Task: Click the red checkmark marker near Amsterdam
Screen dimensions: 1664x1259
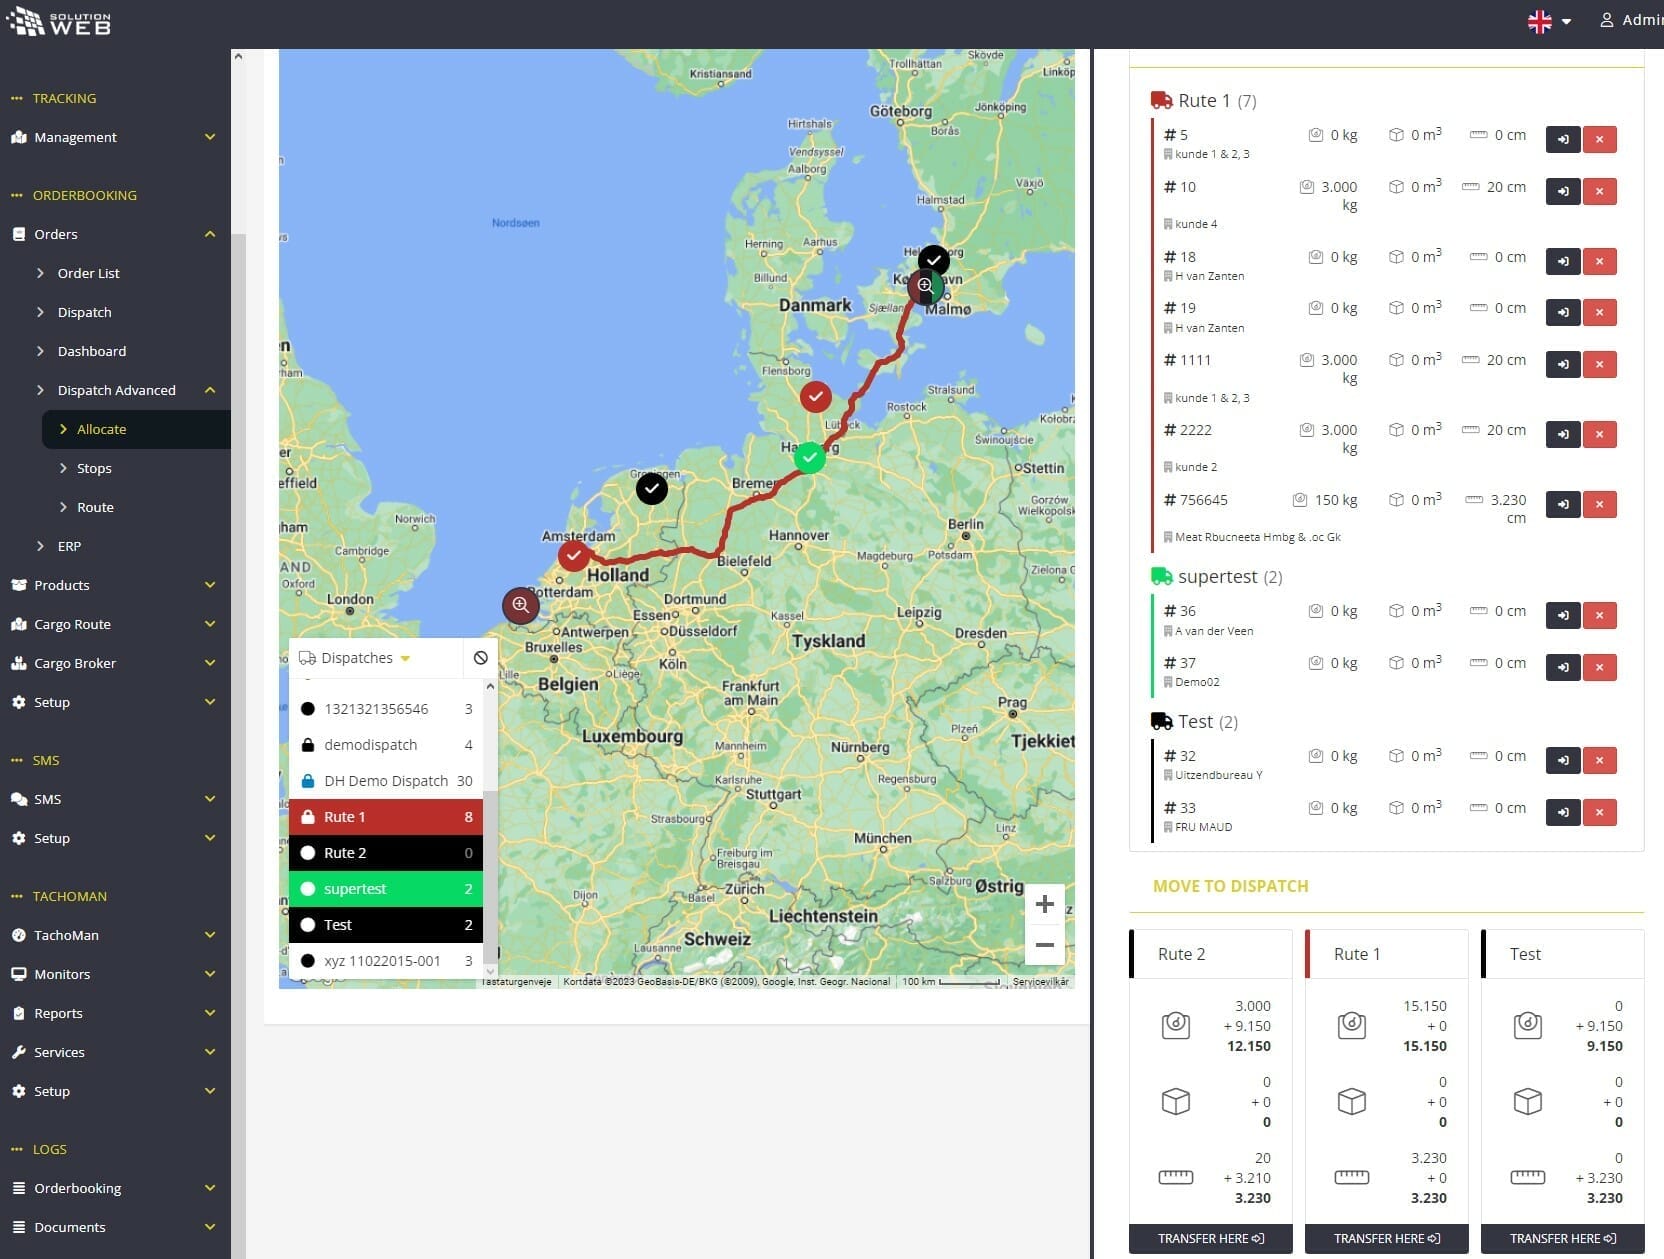Action: tap(573, 555)
